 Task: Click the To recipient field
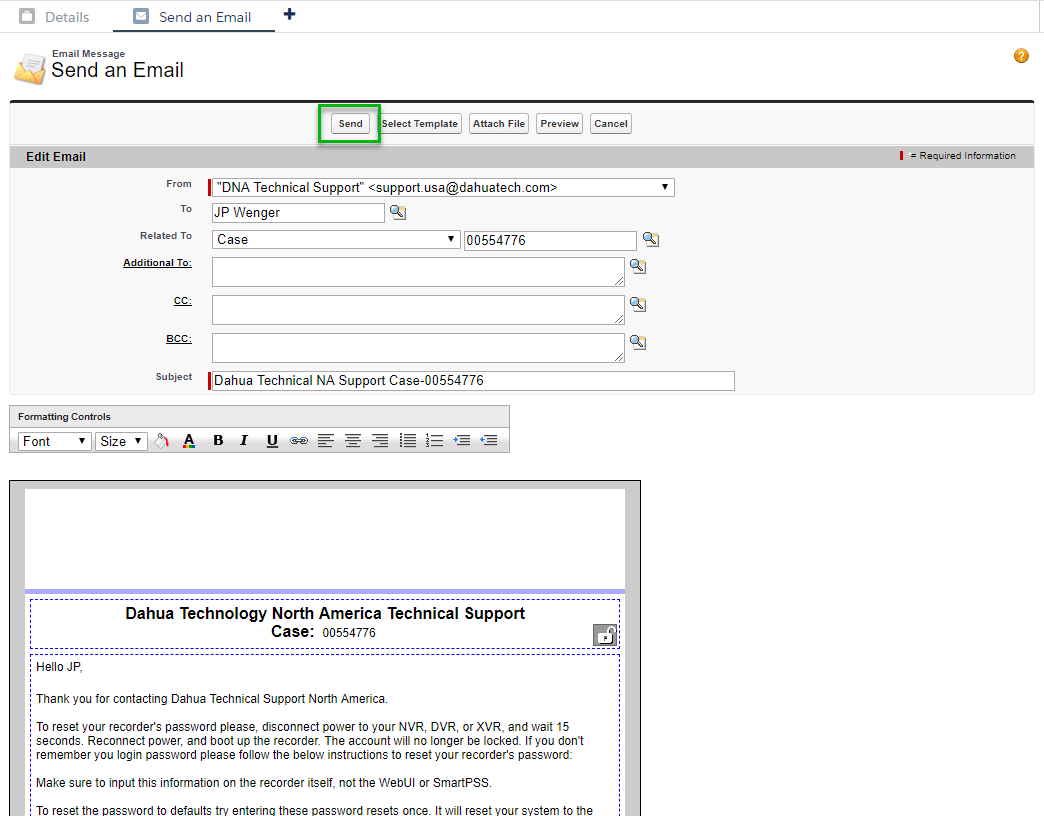pyautogui.click(x=298, y=213)
